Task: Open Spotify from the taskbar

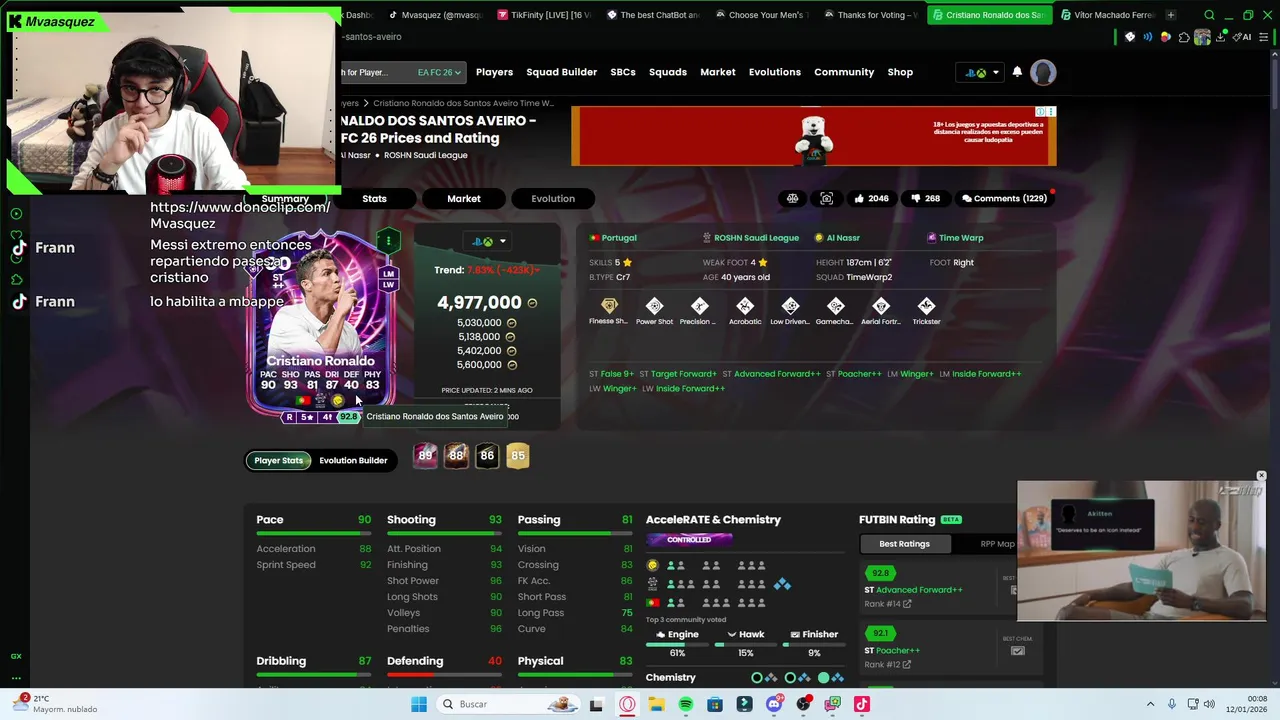Action: coord(685,704)
